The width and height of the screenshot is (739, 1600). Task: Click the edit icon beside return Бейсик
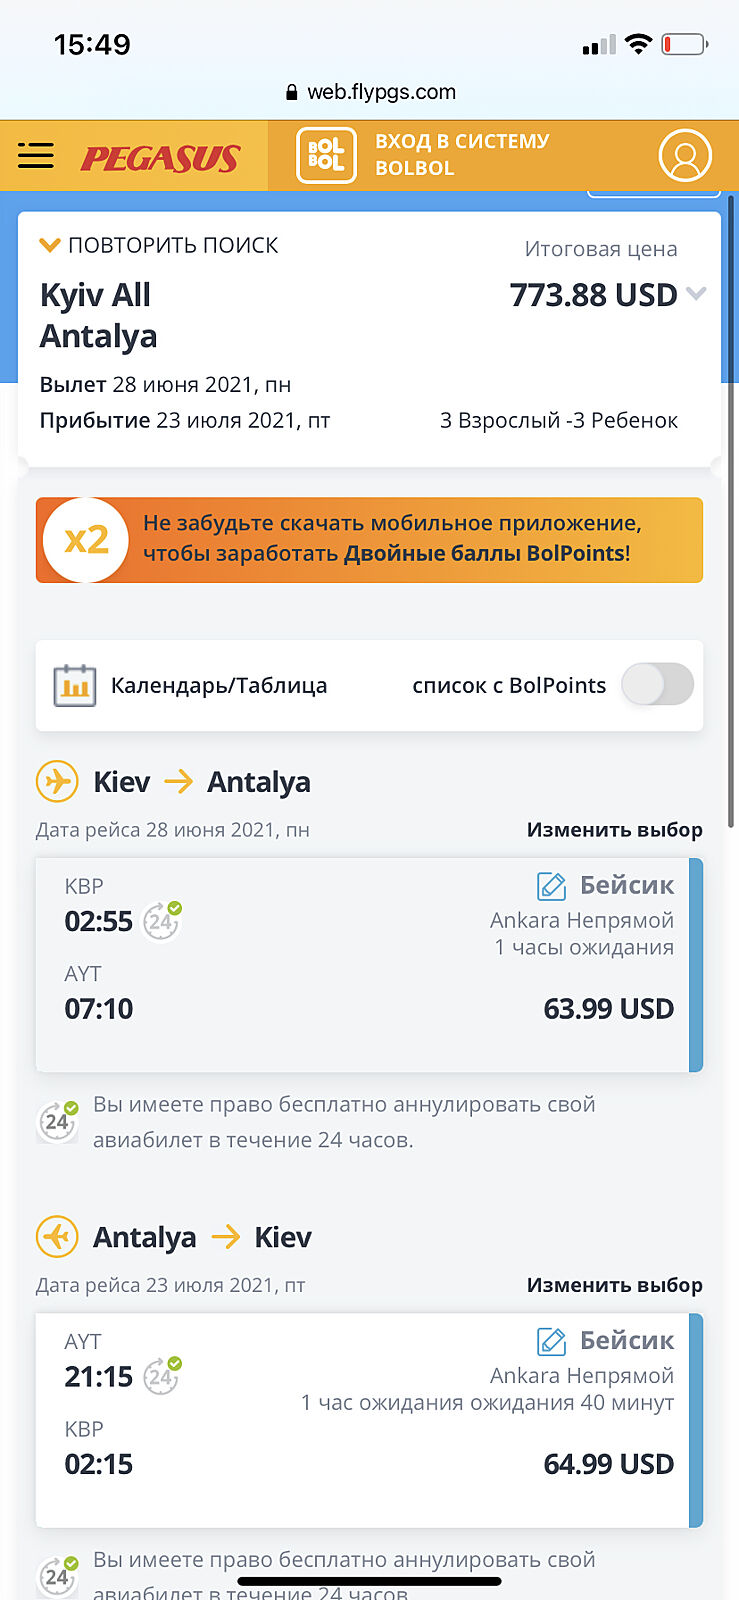(551, 1341)
